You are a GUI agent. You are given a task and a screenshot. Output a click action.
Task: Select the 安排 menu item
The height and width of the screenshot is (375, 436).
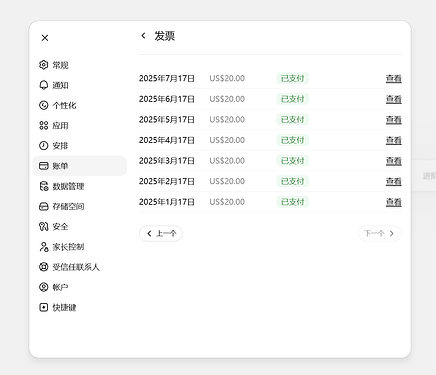(80, 146)
